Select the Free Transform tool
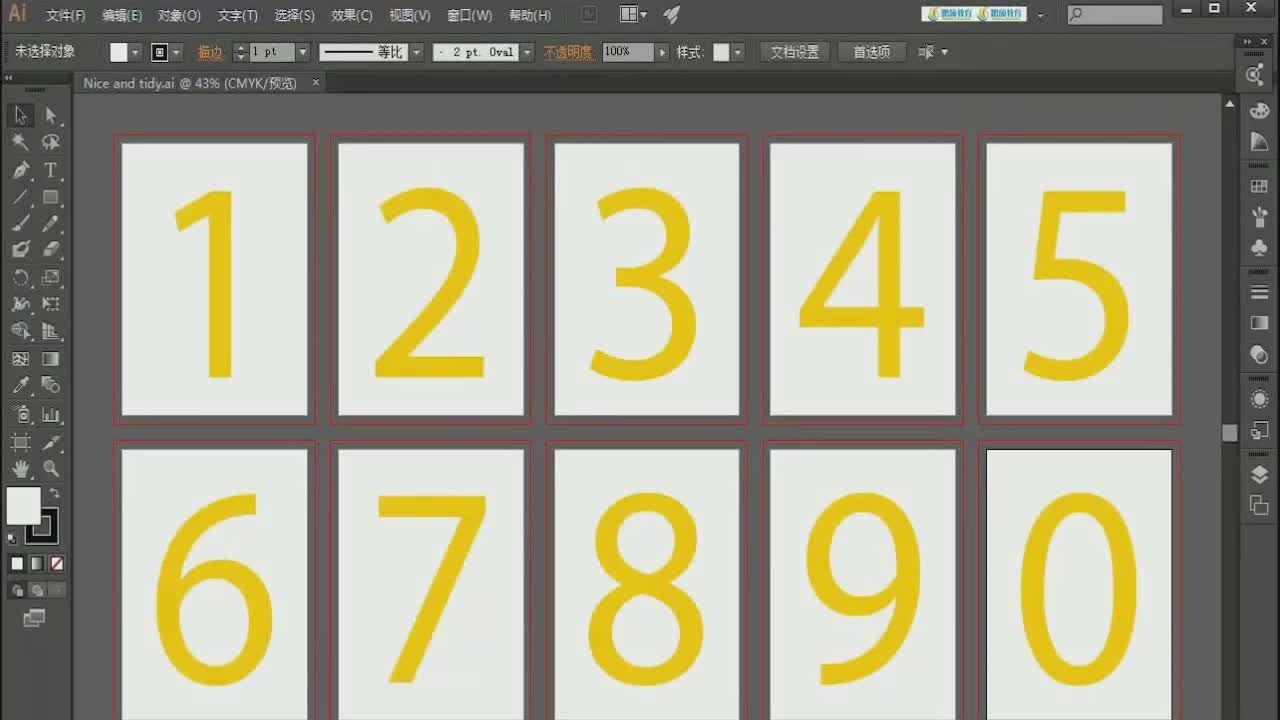 point(51,304)
